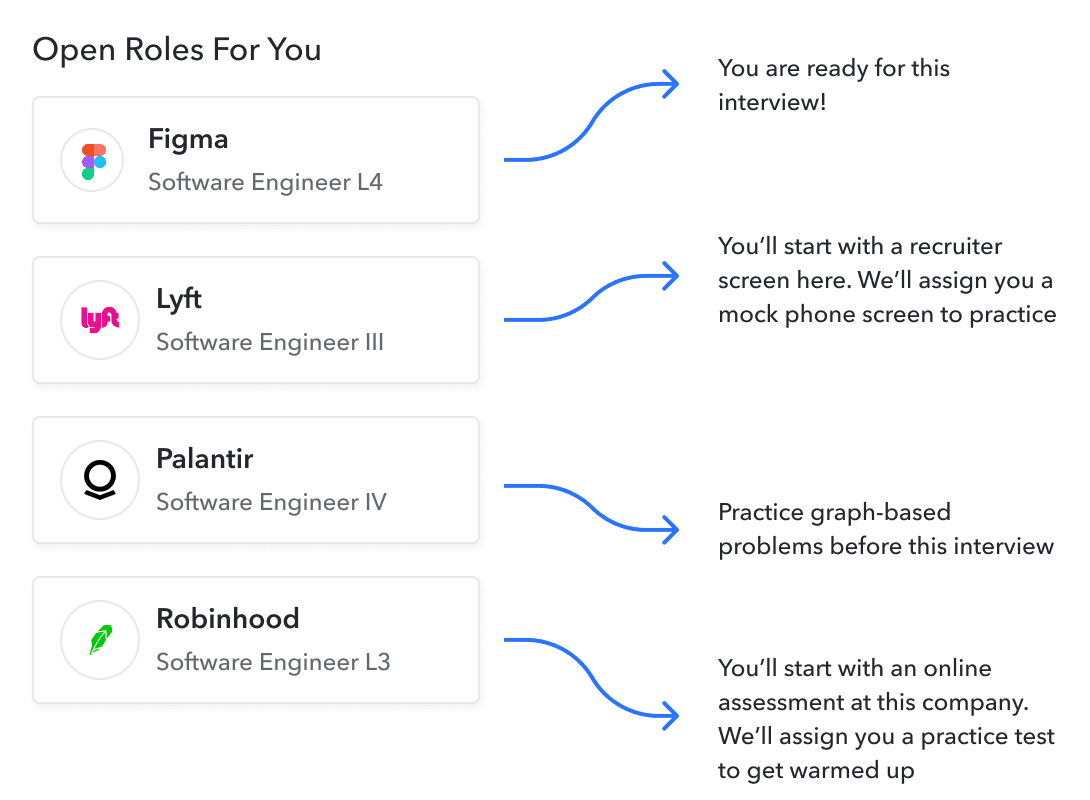Click the Figma card job title text
This screenshot has height=800, width=1090.
coord(265,182)
